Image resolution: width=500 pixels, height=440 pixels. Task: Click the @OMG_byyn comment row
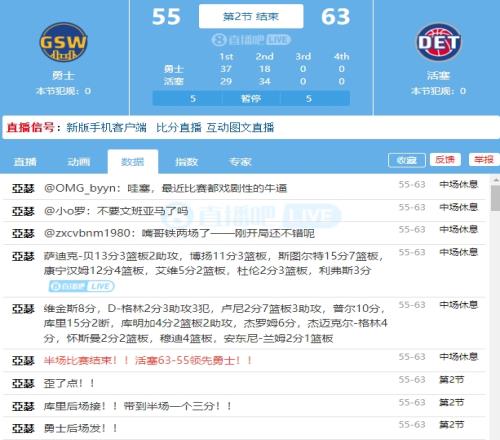point(244,188)
